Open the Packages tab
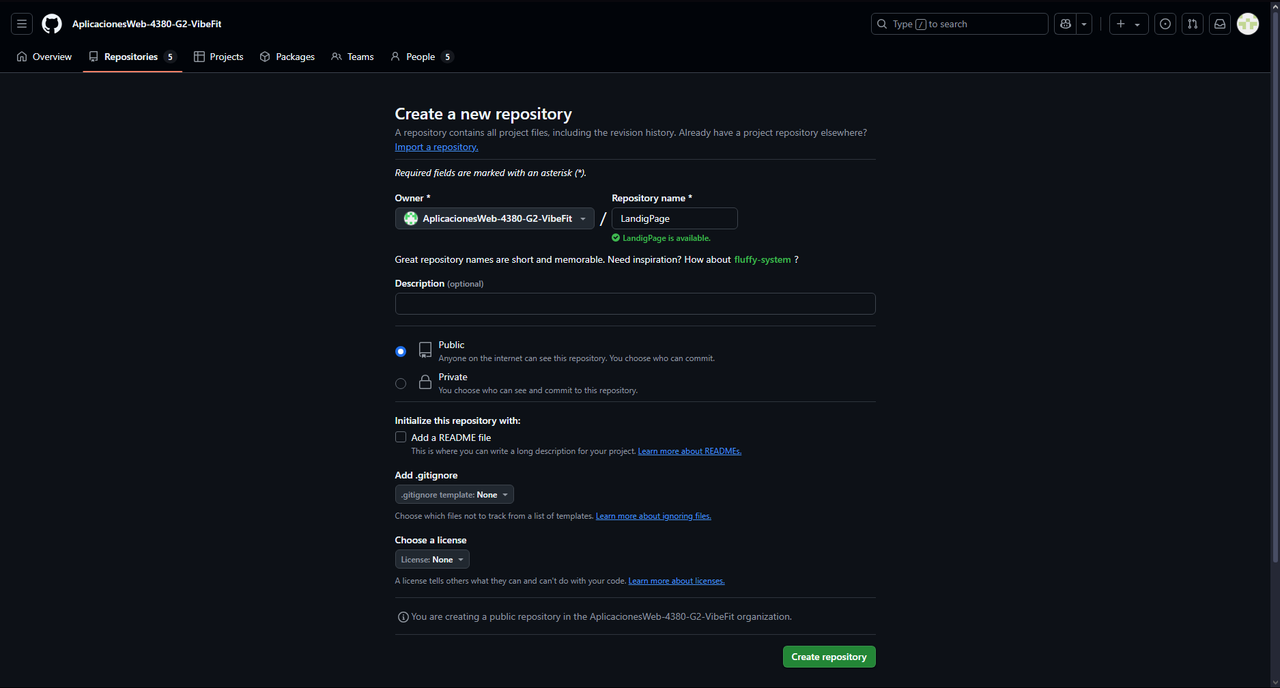This screenshot has height=688, width=1280. (x=287, y=57)
